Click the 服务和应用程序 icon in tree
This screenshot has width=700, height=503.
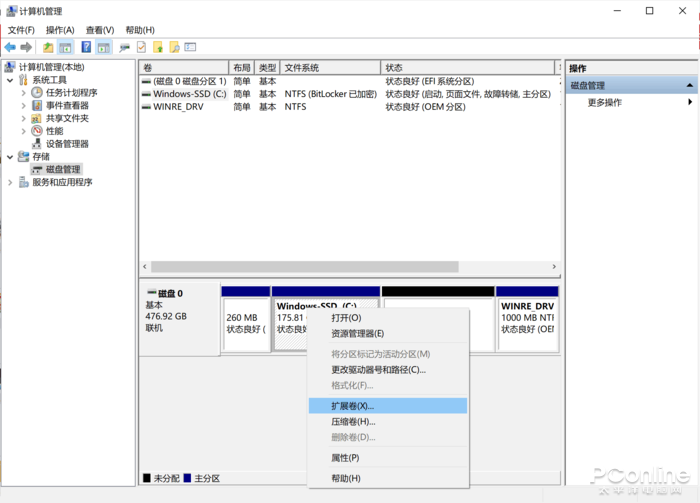click(24, 182)
